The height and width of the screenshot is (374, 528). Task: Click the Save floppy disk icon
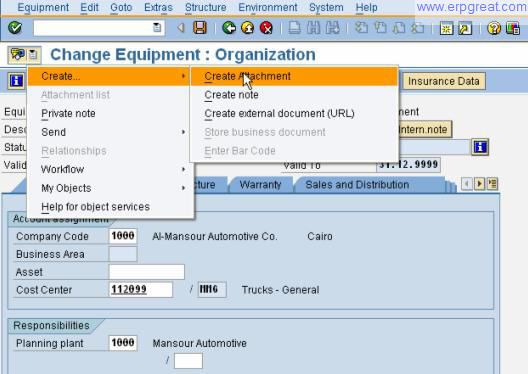(x=200, y=28)
